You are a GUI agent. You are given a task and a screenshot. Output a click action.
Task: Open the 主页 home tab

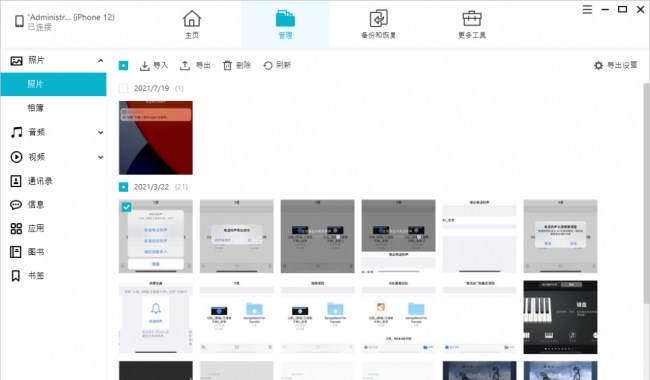point(192,24)
